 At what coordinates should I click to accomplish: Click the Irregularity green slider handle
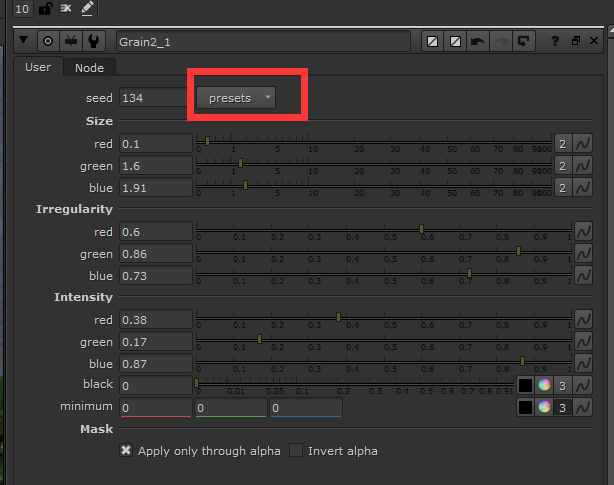[x=518, y=251]
